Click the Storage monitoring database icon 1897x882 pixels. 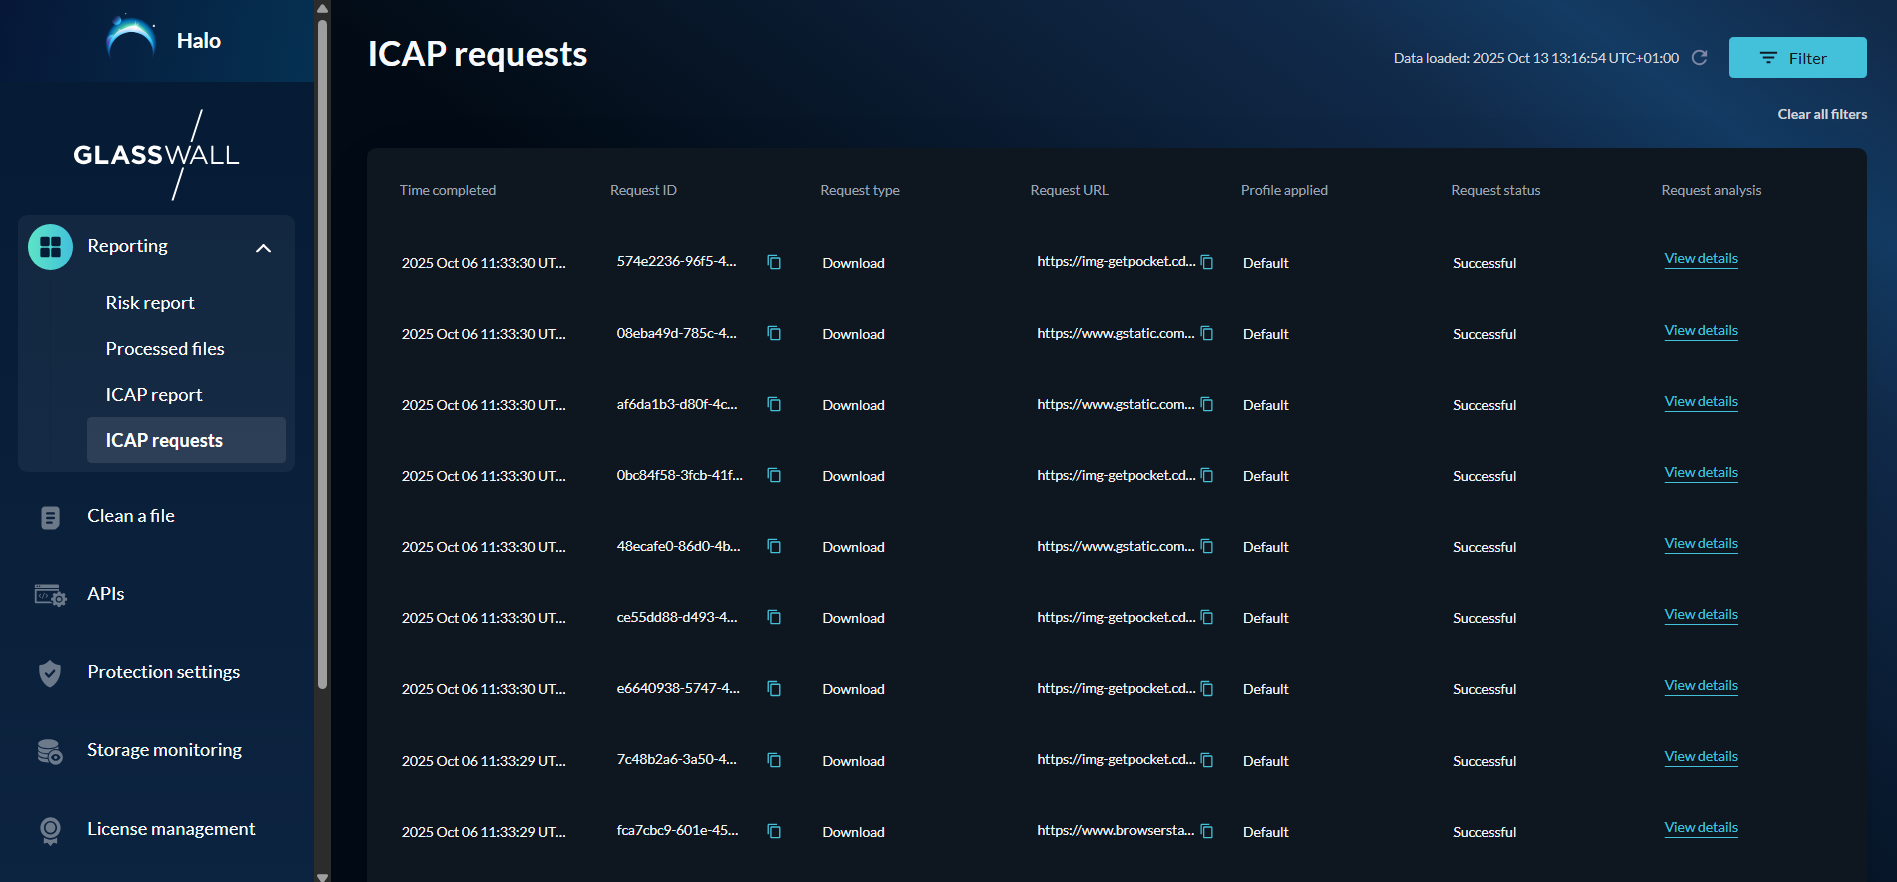(x=50, y=751)
